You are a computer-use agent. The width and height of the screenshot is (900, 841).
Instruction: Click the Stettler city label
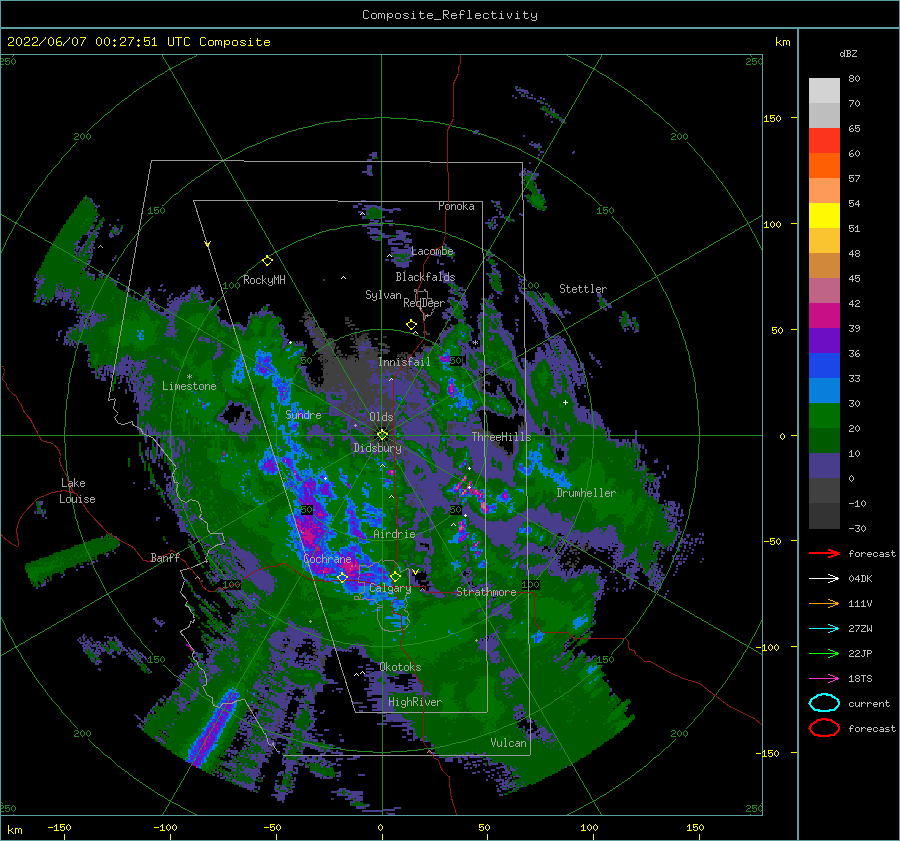(583, 289)
